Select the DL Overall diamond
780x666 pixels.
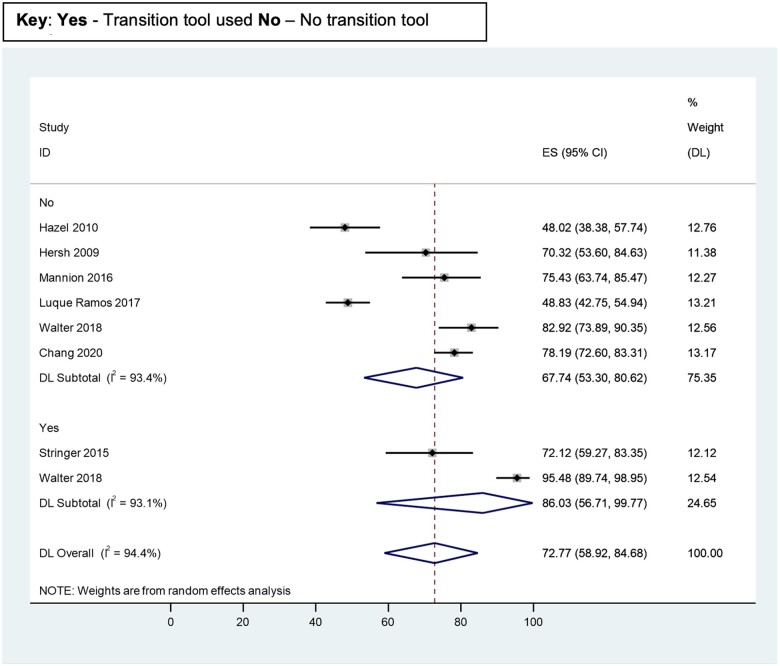click(x=432, y=552)
